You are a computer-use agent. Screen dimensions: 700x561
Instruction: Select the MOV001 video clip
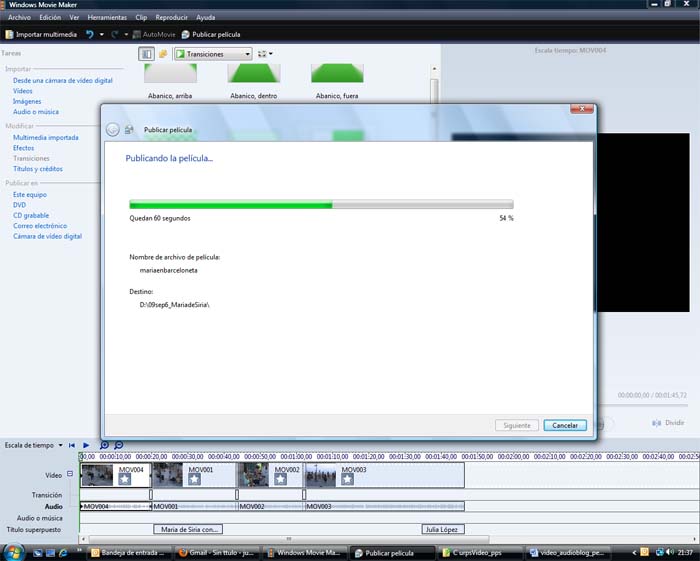tap(194, 475)
